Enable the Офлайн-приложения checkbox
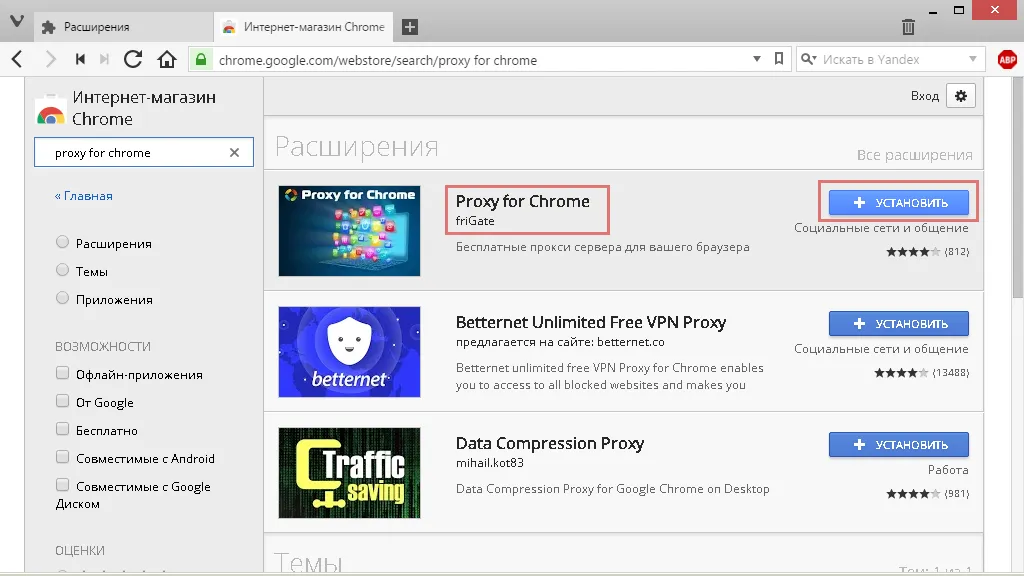This screenshot has width=1024, height=576. click(62, 374)
